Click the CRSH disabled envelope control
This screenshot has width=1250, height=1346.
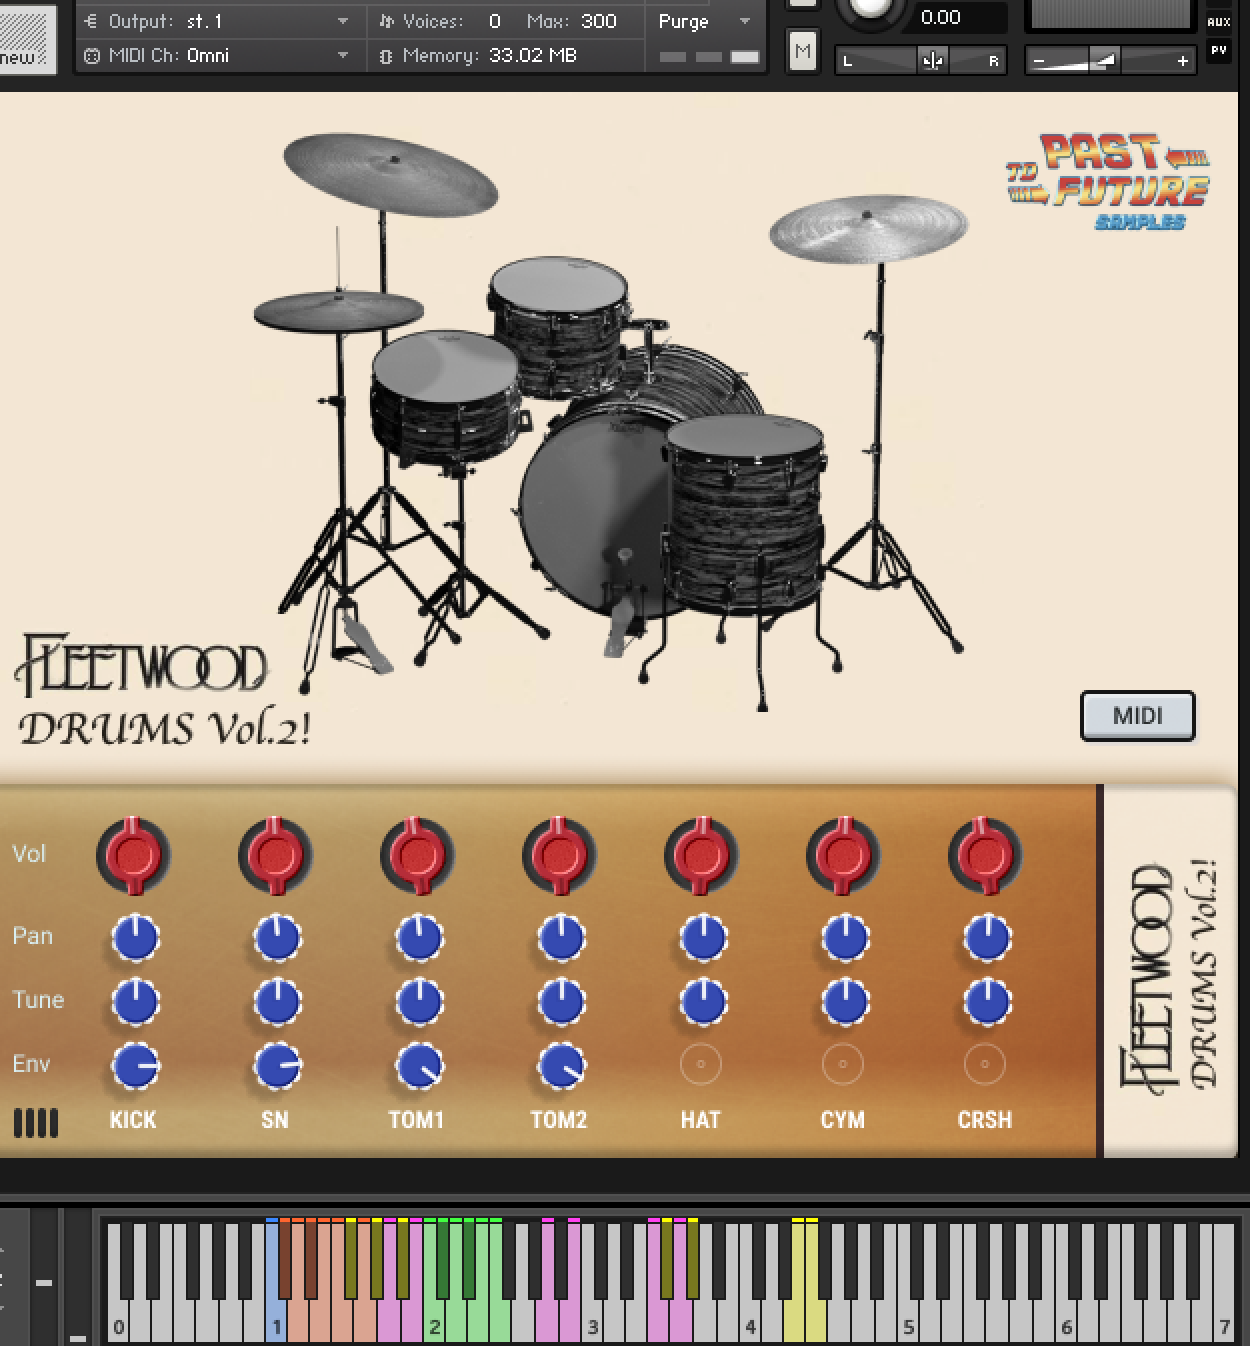coord(985,1064)
